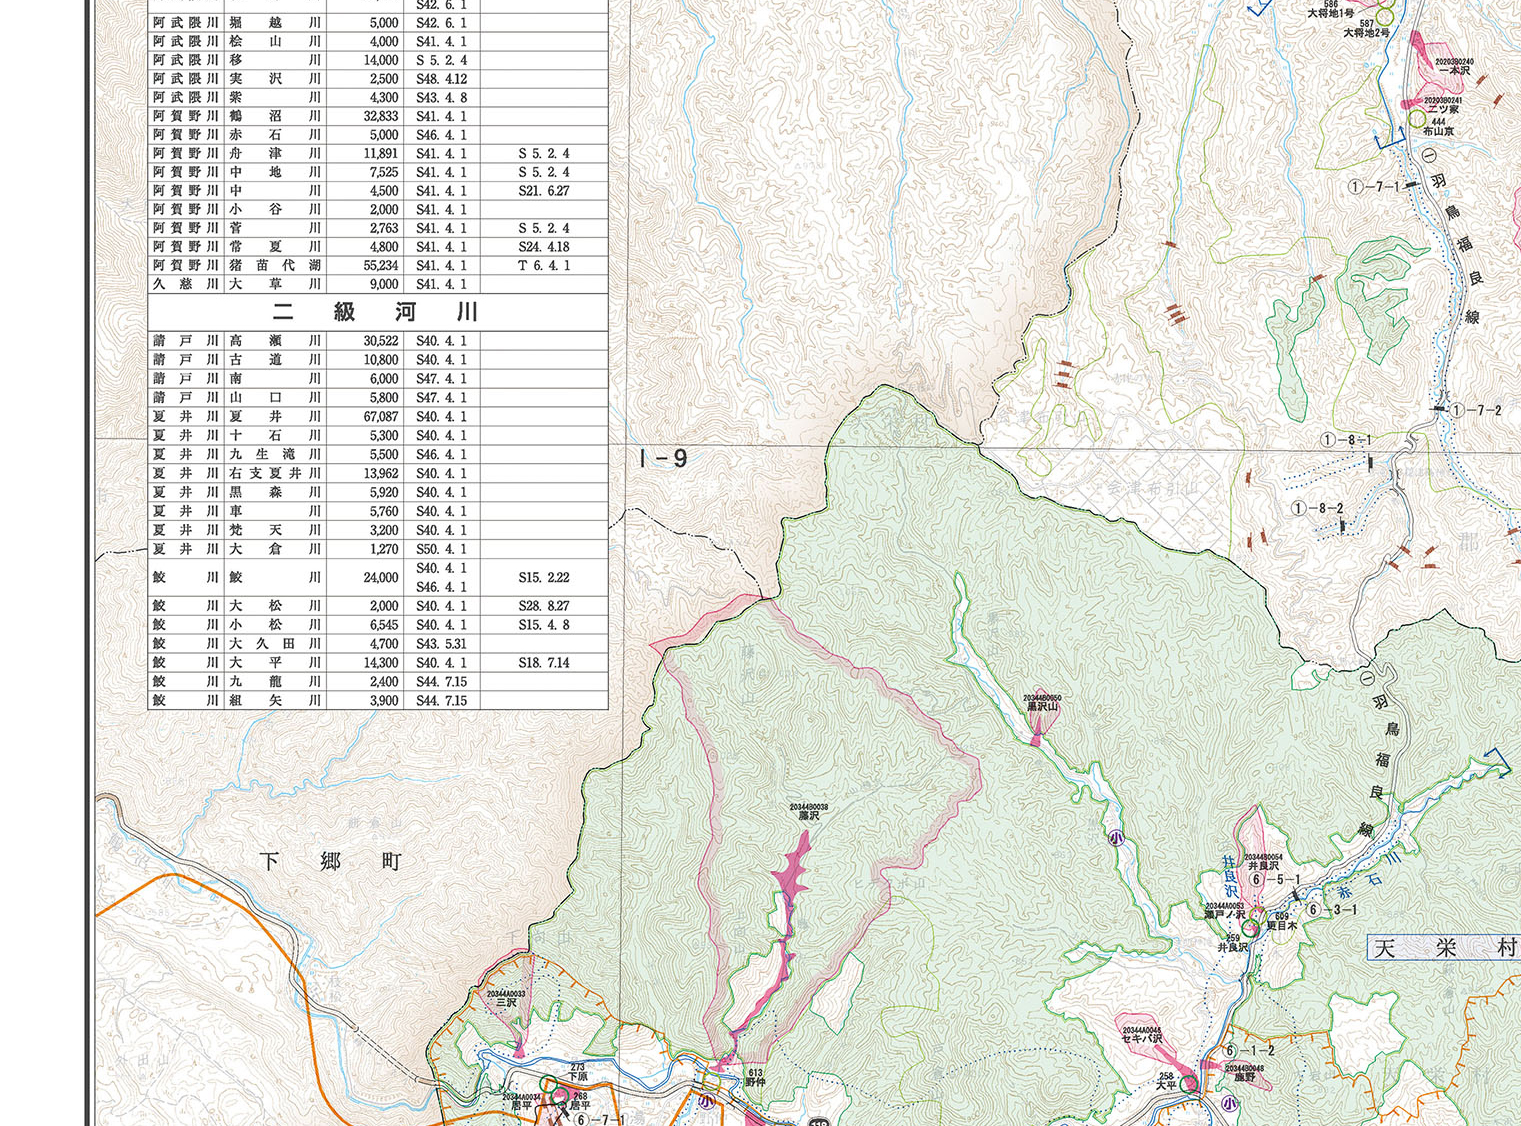This screenshot has height=1126, width=1521.
Task: Click the purple 小 symbol near 大平
Action: tap(1229, 1104)
